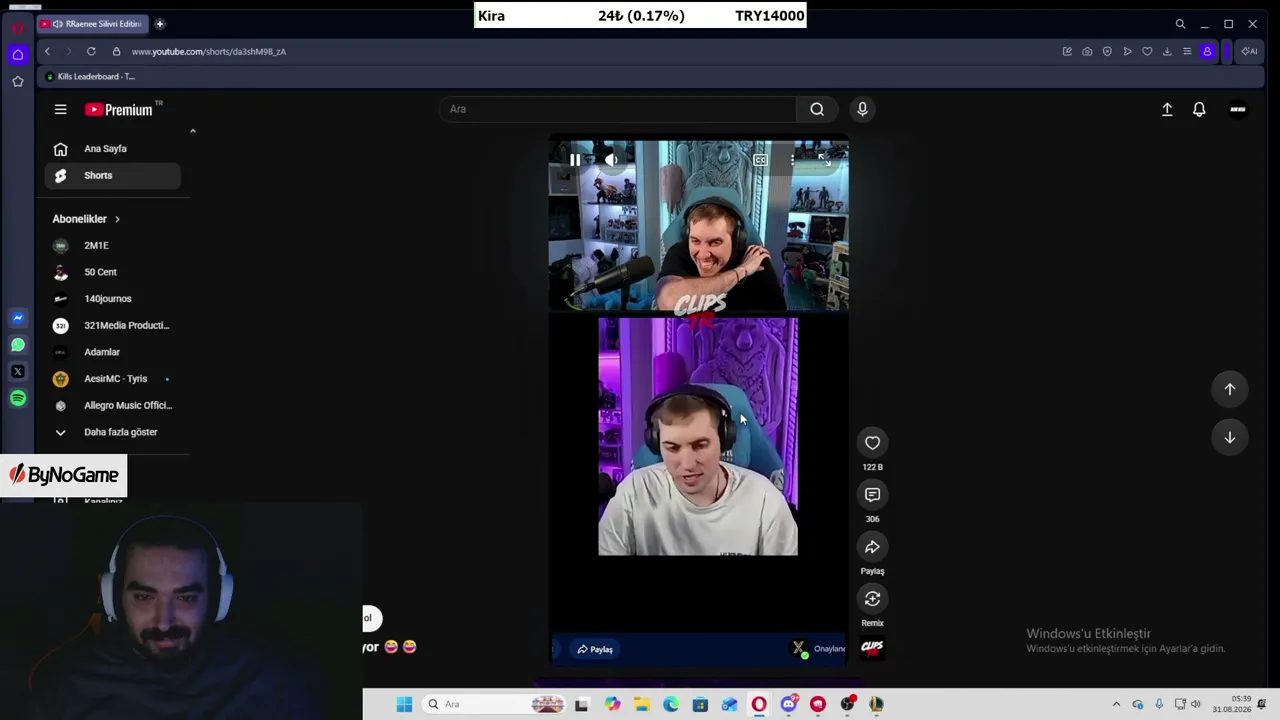Open the comments for this Short
1280x720 pixels.
(872, 495)
